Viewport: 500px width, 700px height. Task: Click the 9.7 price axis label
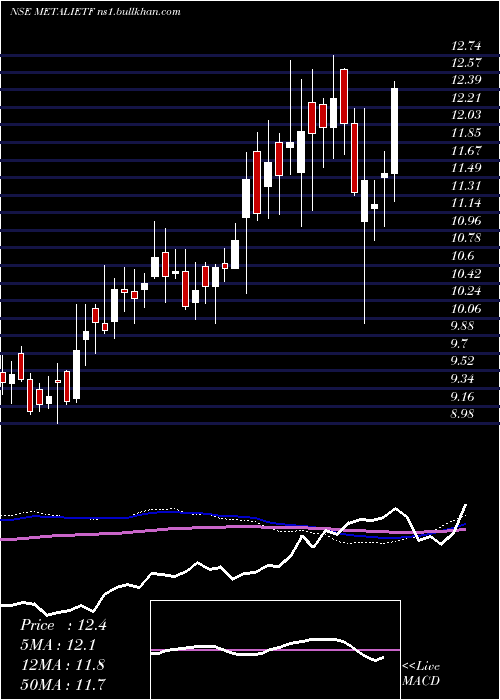pyautogui.click(x=459, y=344)
